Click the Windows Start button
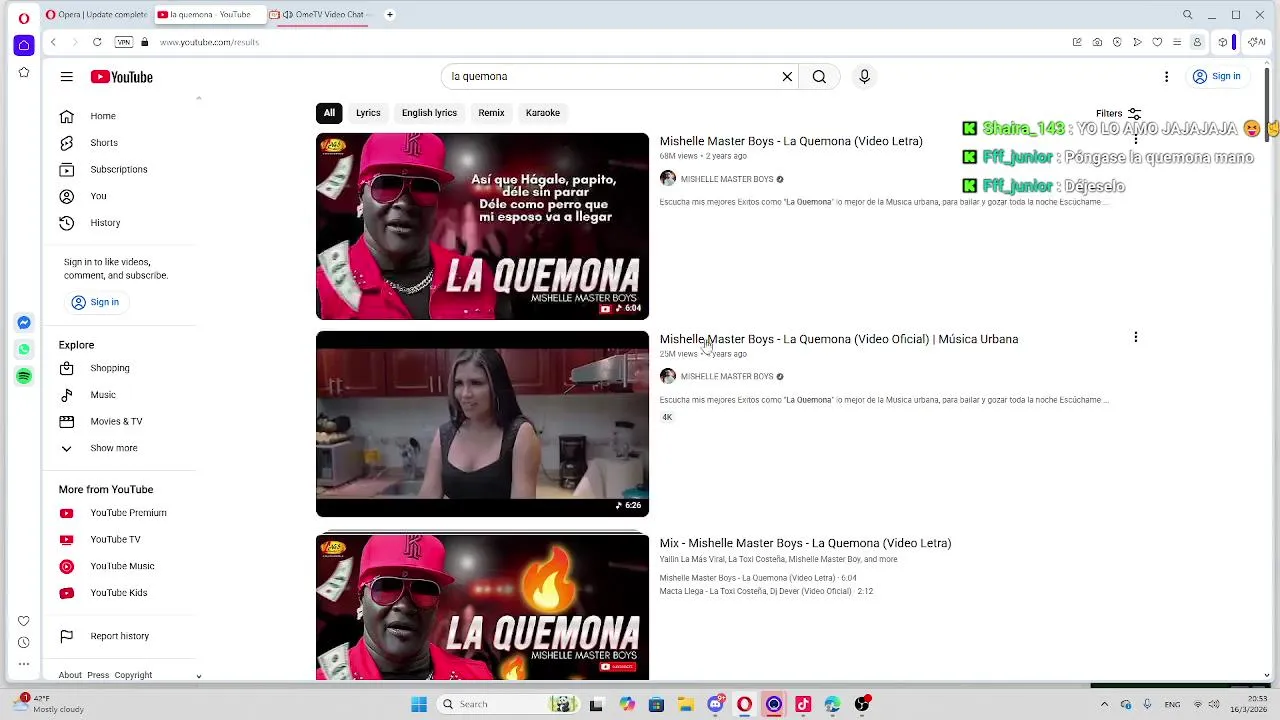This screenshot has height=720, width=1280. pos(419,704)
